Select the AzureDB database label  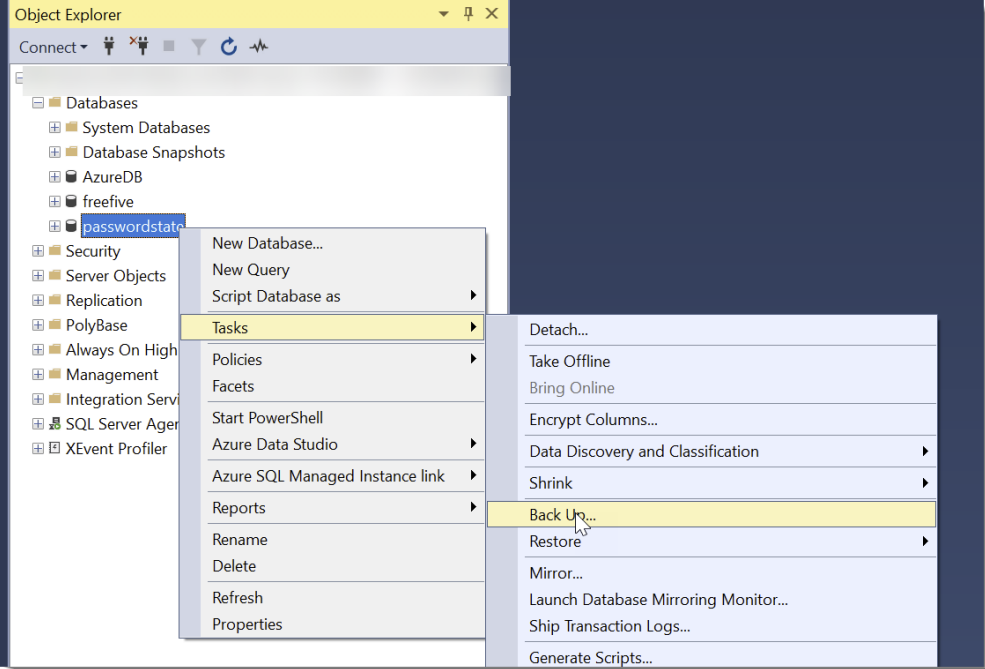point(112,177)
